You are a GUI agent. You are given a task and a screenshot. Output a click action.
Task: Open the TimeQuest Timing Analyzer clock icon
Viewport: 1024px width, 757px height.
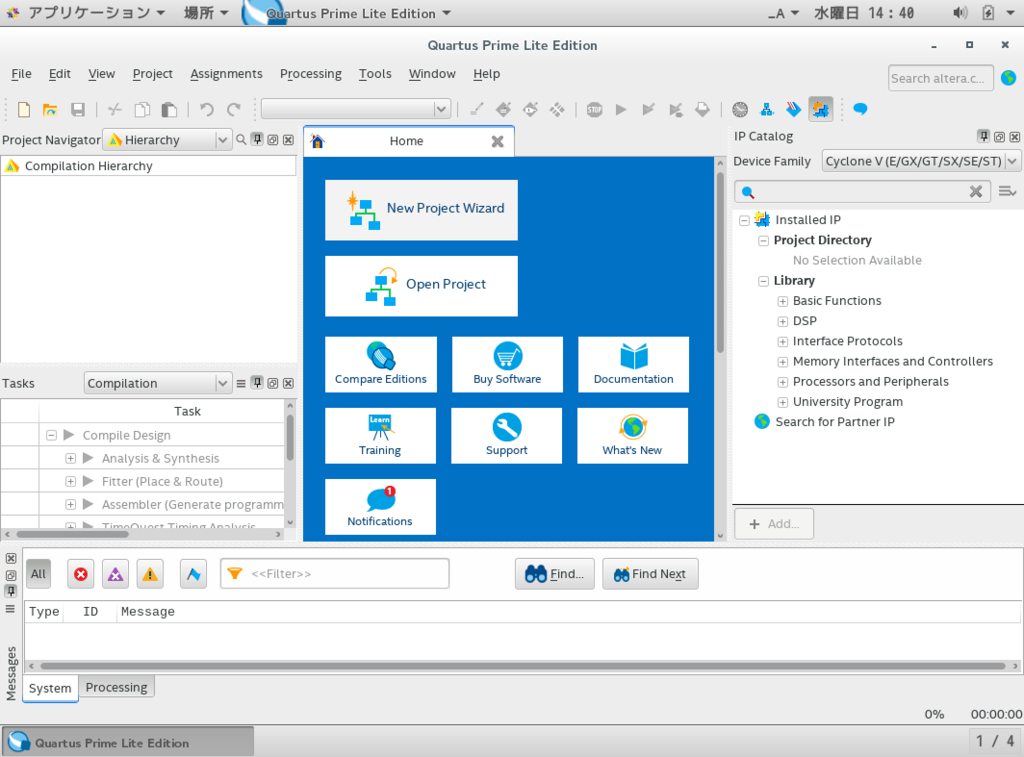tap(740, 109)
